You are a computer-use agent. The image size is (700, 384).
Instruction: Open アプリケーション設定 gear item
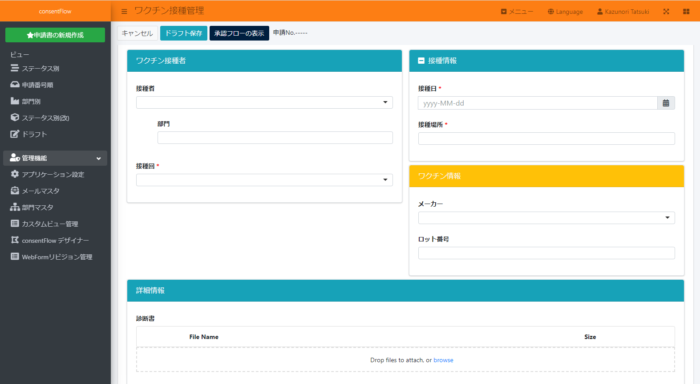(x=47, y=175)
